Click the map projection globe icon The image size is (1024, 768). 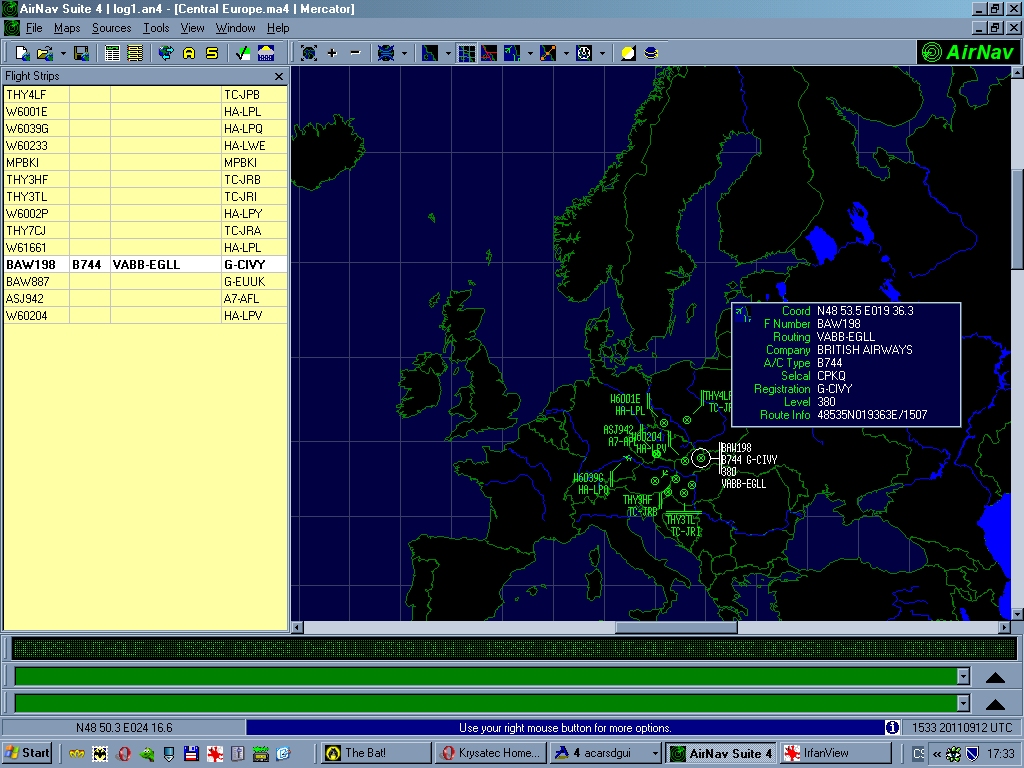click(x=386, y=53)
